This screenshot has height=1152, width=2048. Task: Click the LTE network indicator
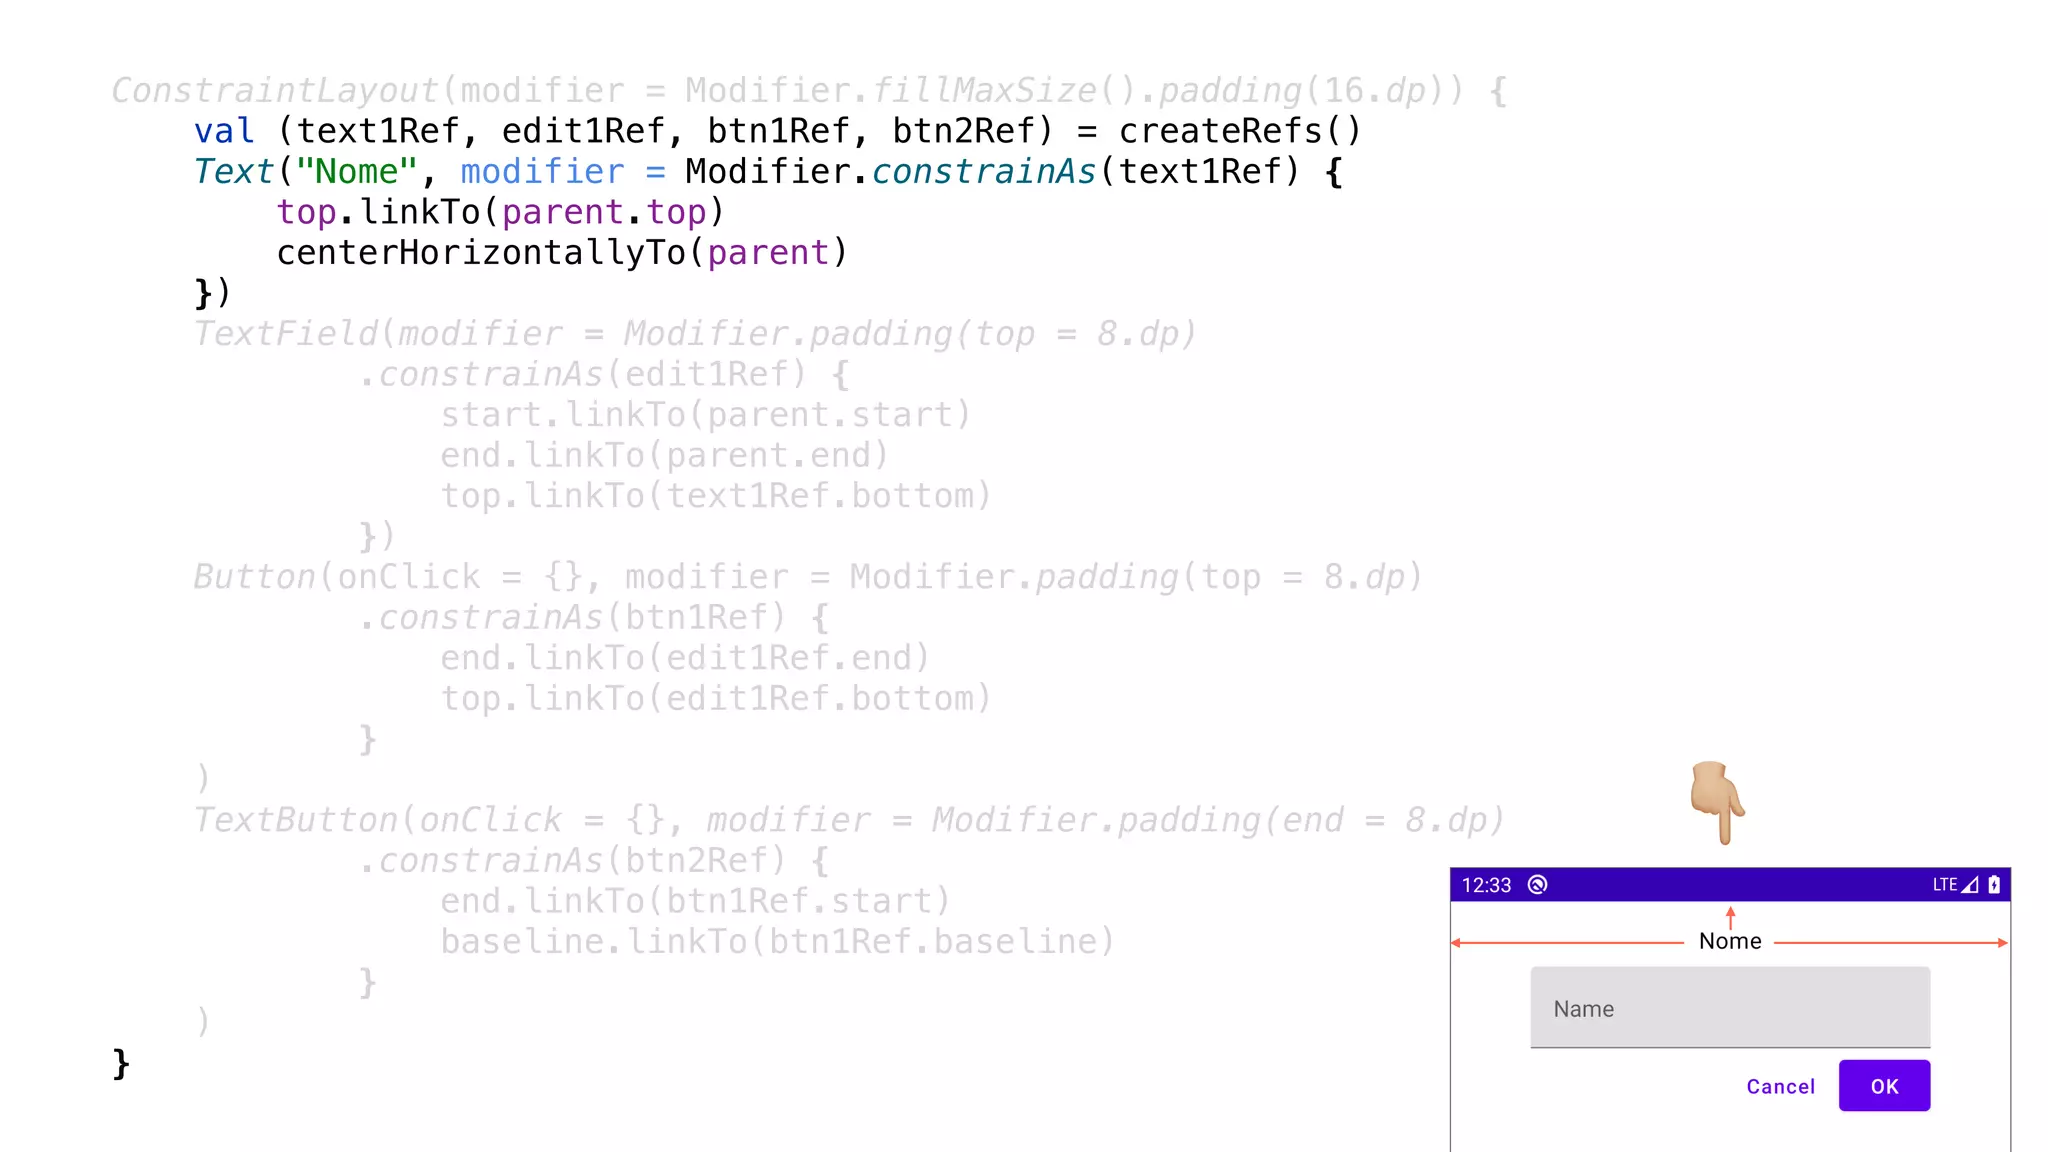(1944, 885)
